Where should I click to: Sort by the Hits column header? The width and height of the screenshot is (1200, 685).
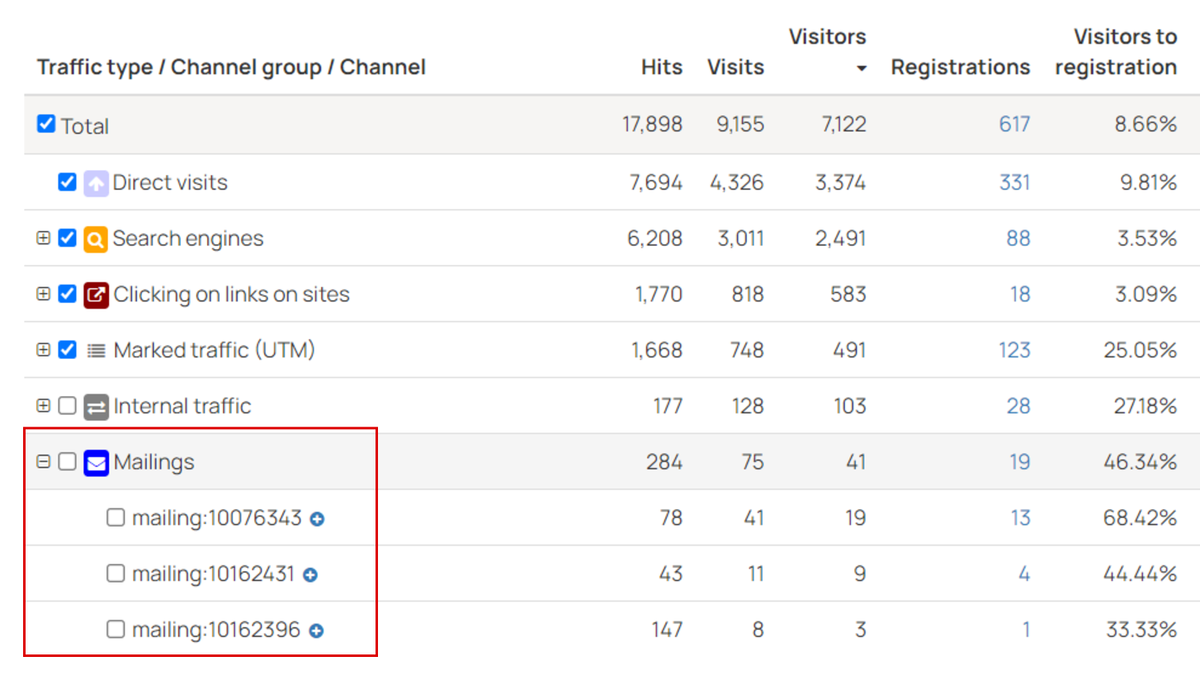pos(662,67)
